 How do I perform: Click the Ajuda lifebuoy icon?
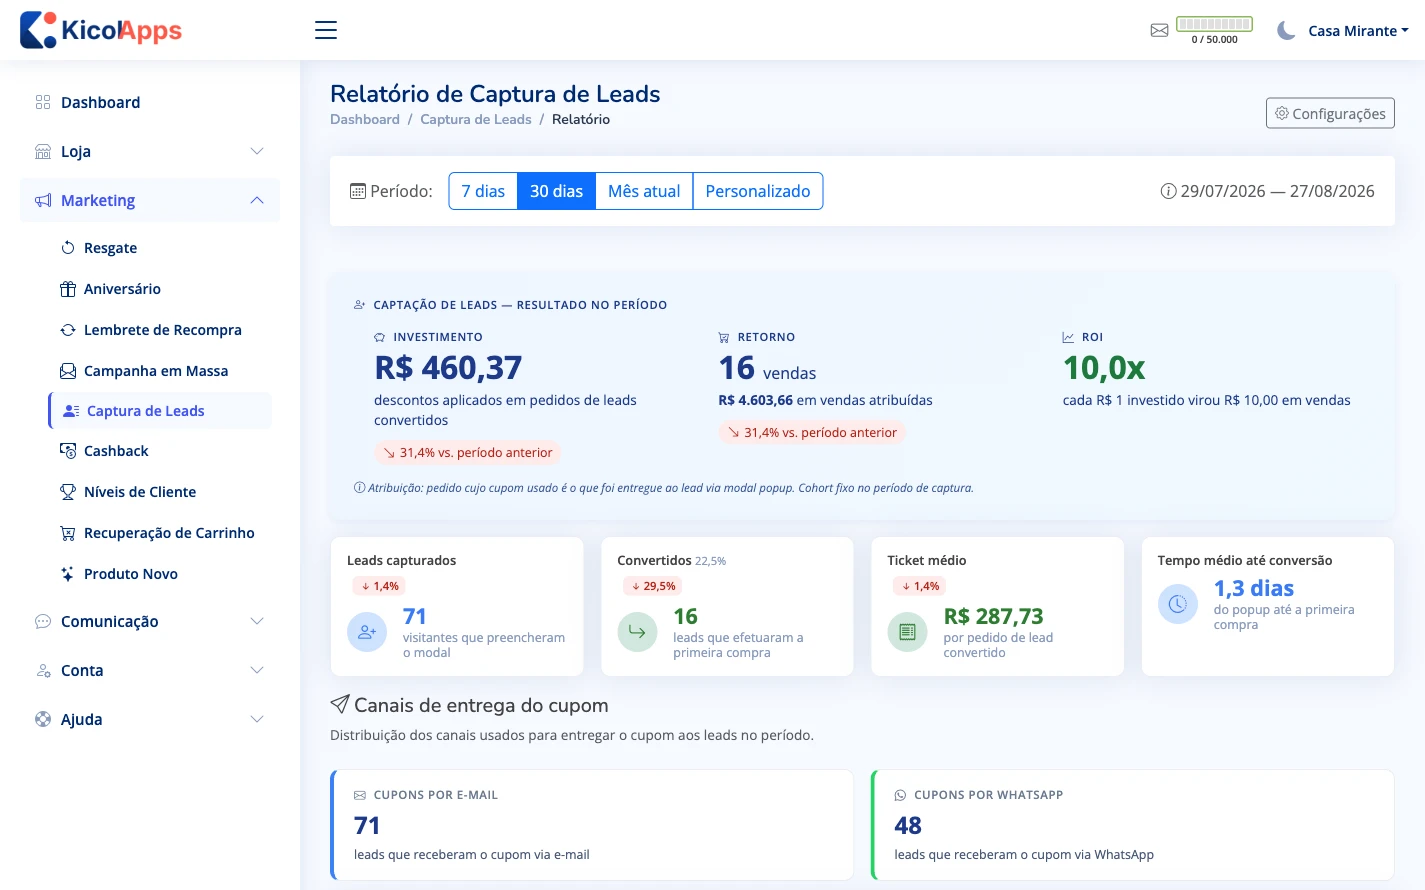(43, 719)
